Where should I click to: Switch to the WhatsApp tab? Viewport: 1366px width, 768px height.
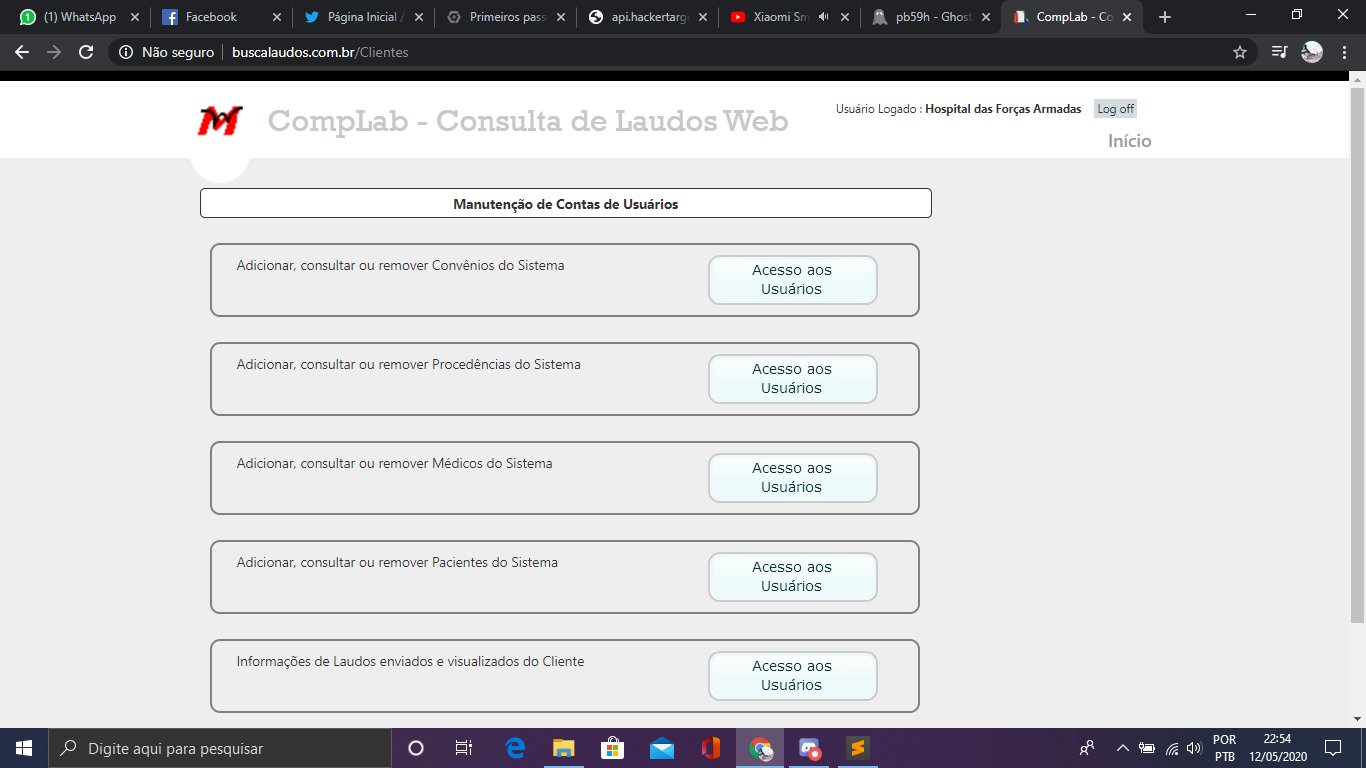click(x=80, y=17)
